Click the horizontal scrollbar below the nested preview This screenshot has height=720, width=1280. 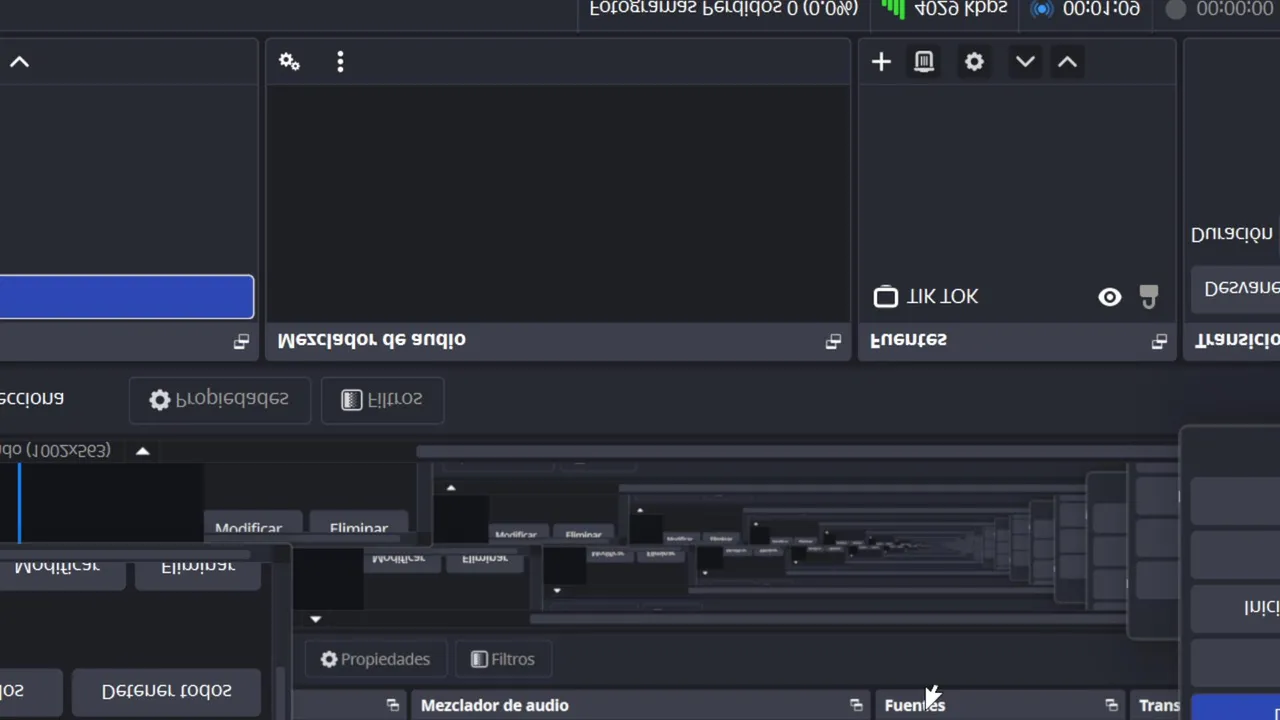click(826, 620)
